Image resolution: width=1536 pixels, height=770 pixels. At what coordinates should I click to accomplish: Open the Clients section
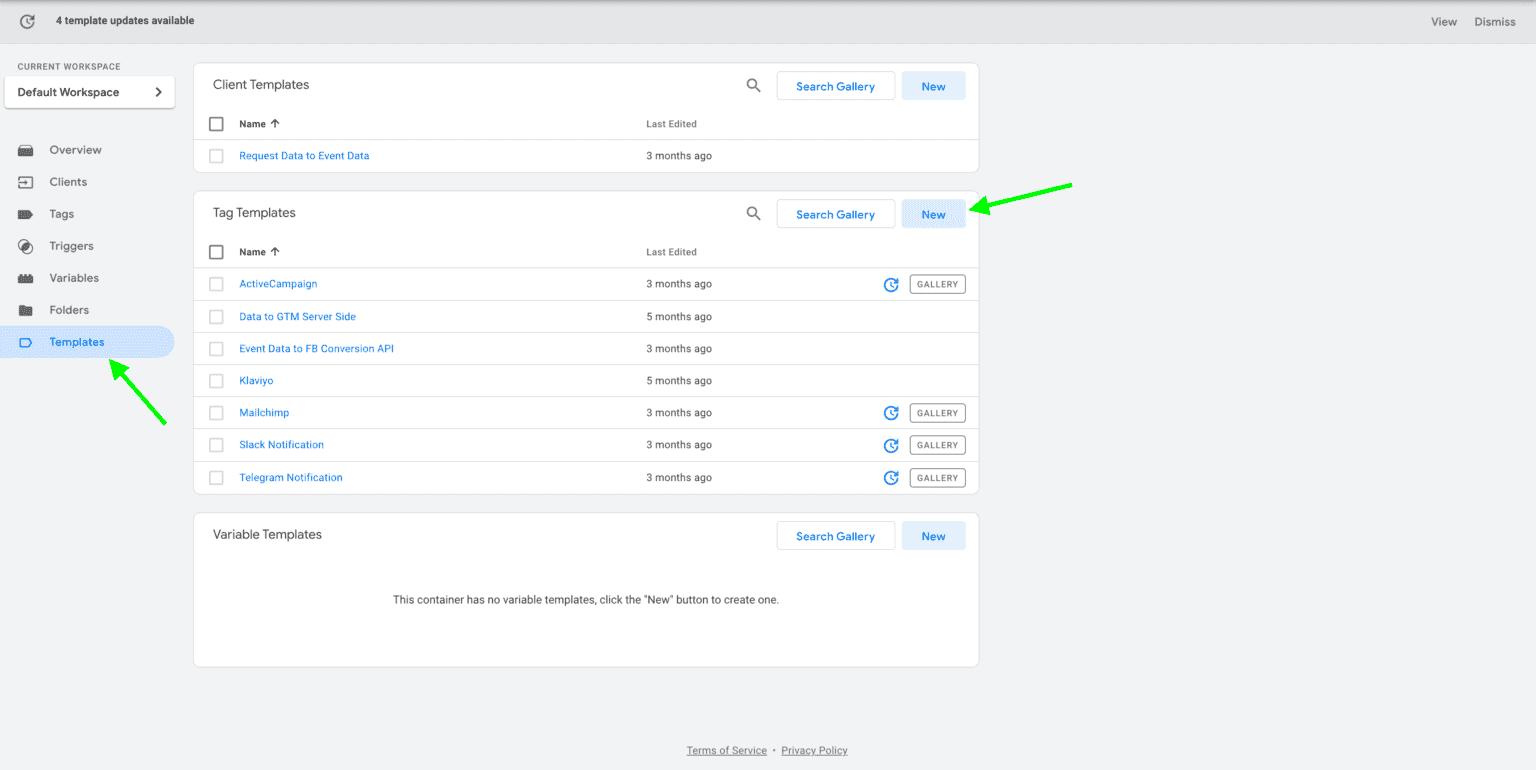click(x=68, y=182)
